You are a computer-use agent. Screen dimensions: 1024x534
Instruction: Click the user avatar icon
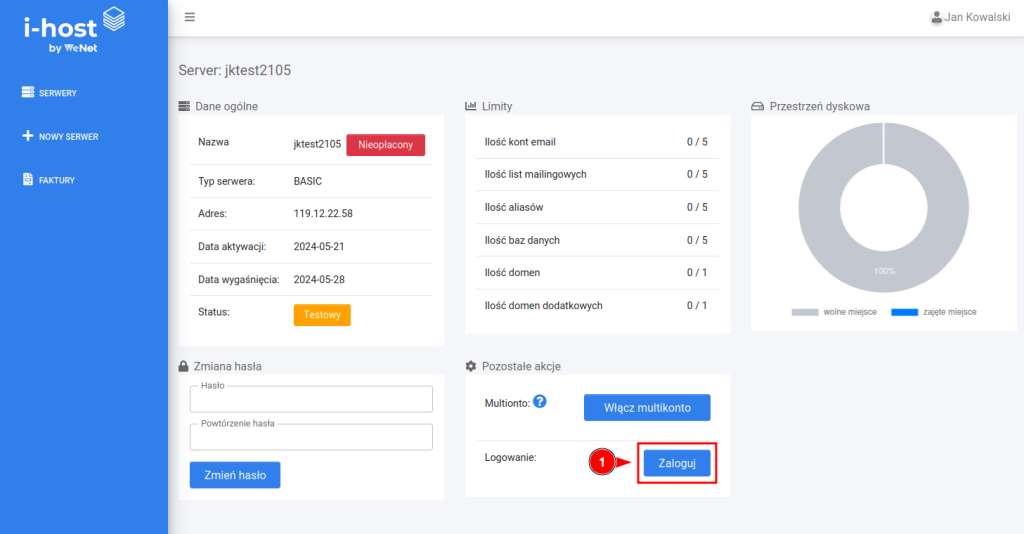[x=936, y=17]
